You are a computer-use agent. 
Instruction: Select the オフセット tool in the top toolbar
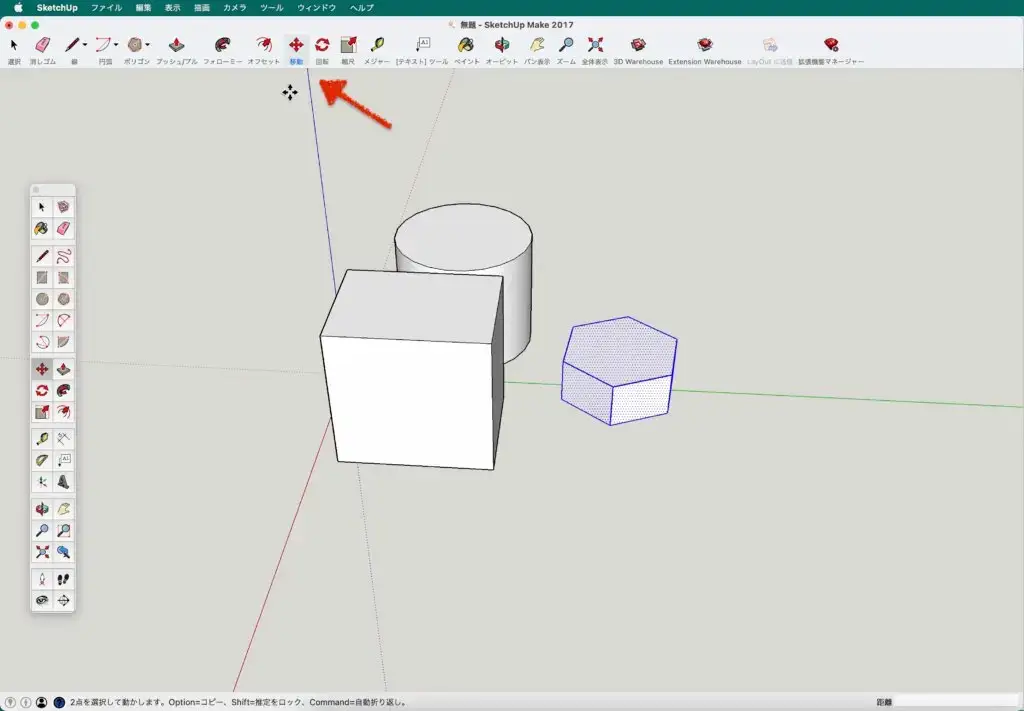264,45
